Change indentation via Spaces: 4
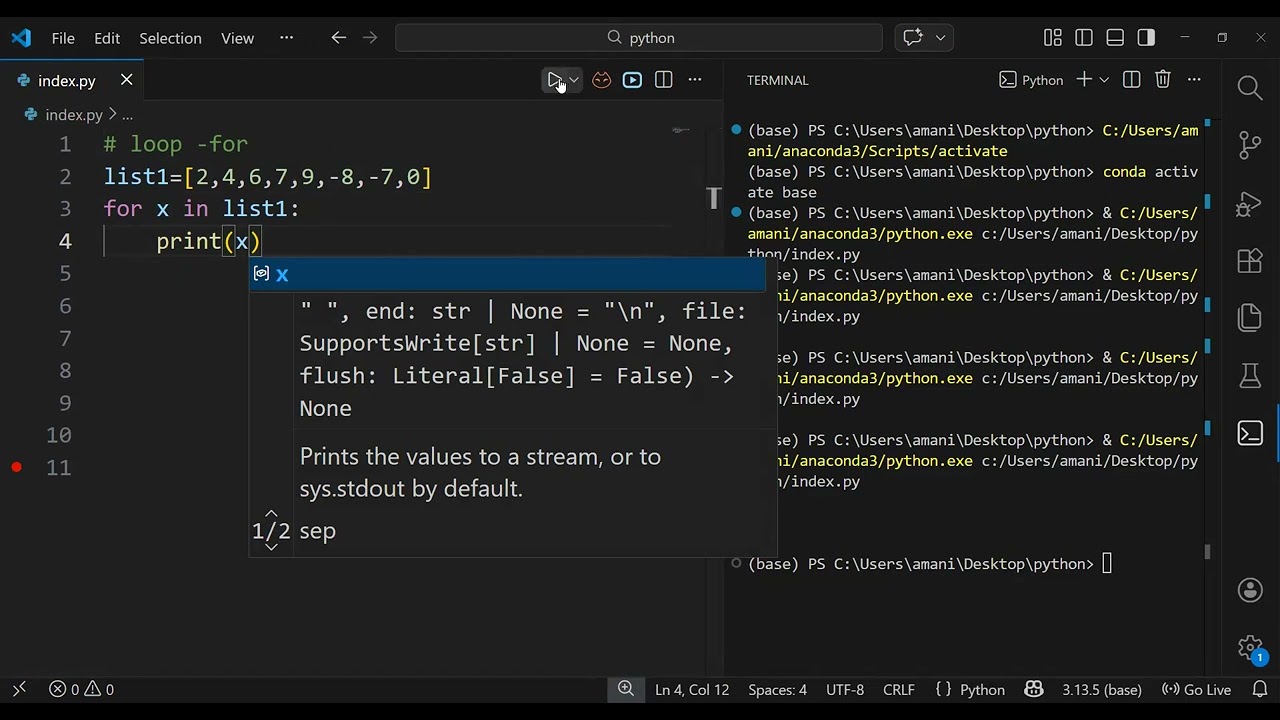The image size is (1280, 720). tap(777, 689)
